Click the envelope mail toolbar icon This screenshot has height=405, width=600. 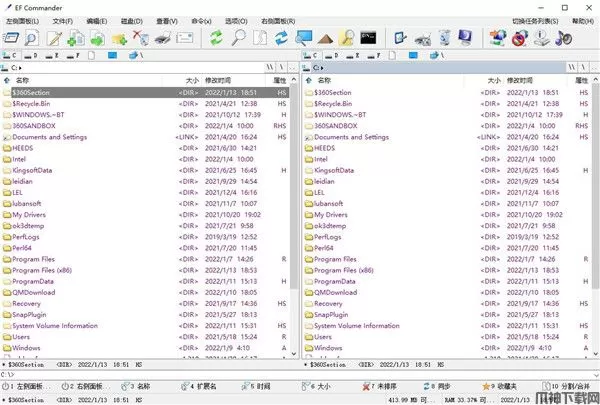186,38
